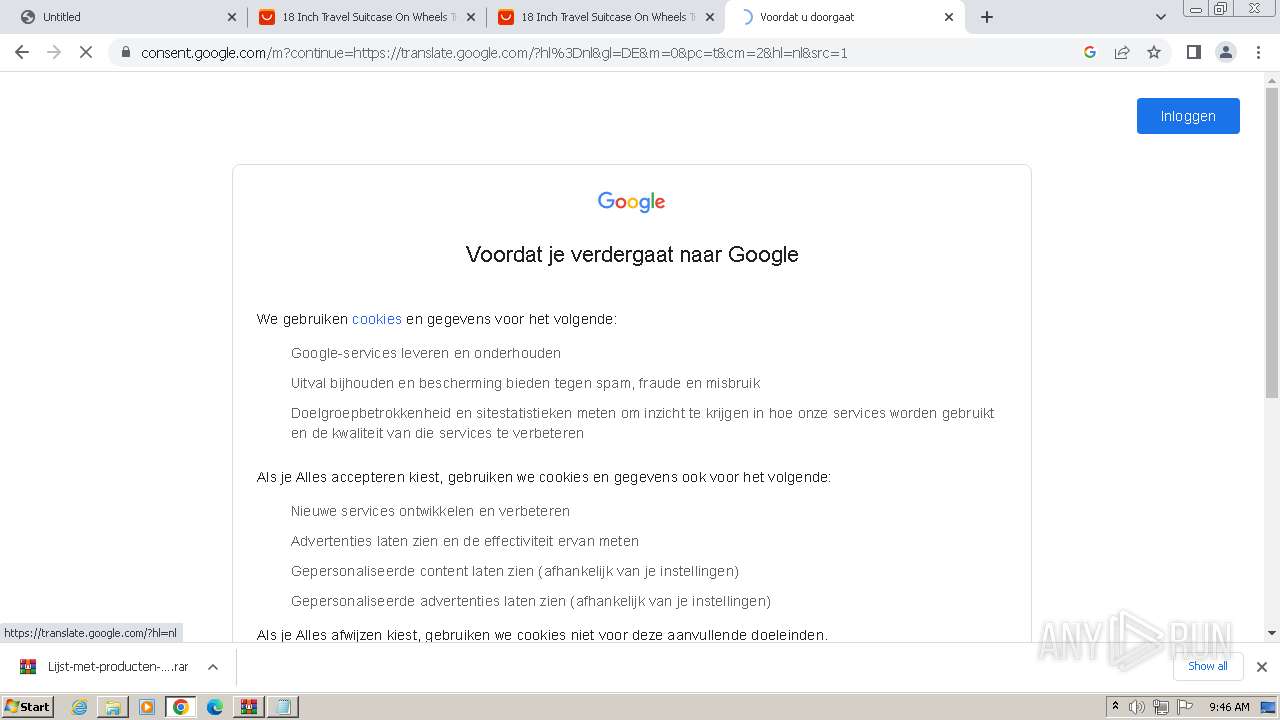Stop loading the page with X button
Image resolution: width=1280 pixels, height=720 pixels.
coord(86,52)
